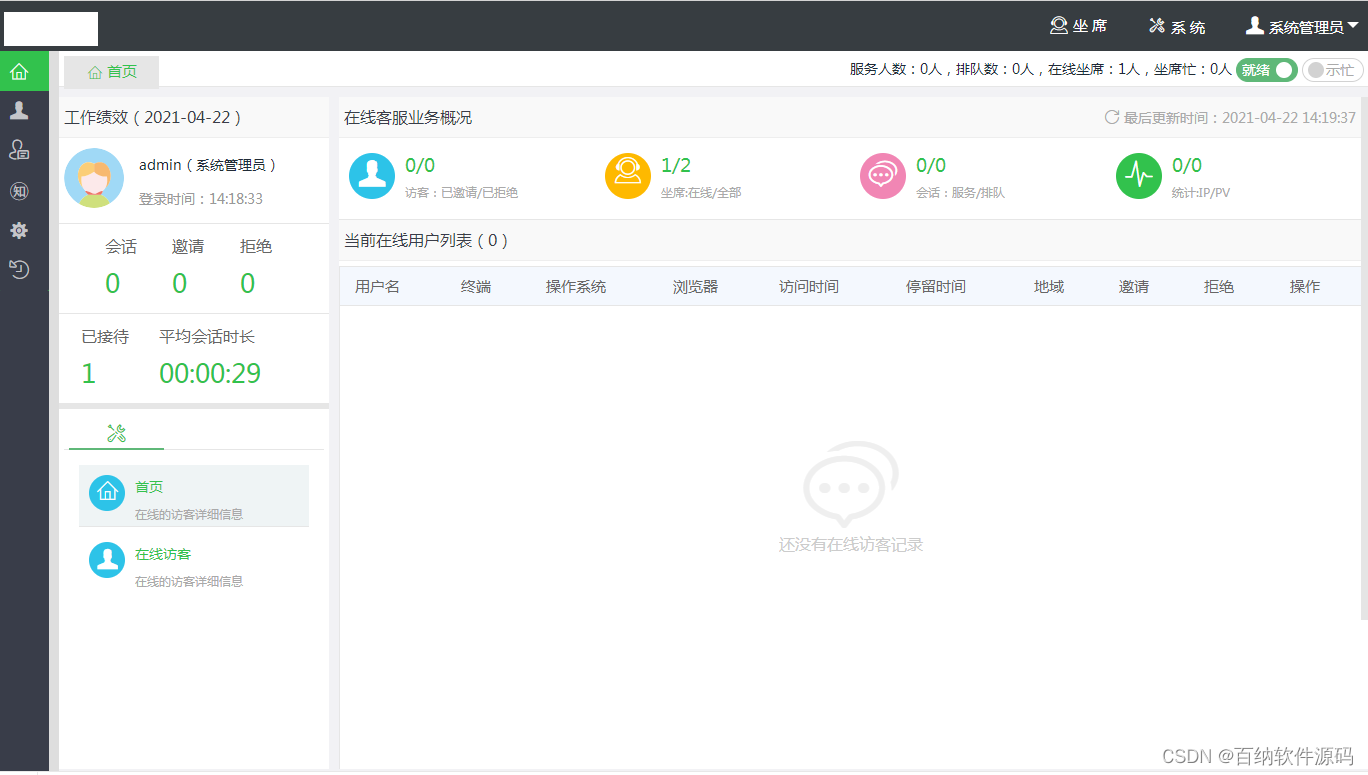The height and width of the screenshot is (775, 1368).
Task: Open the visitor person icon in sidebar
Action: click(x=19, y=110)
